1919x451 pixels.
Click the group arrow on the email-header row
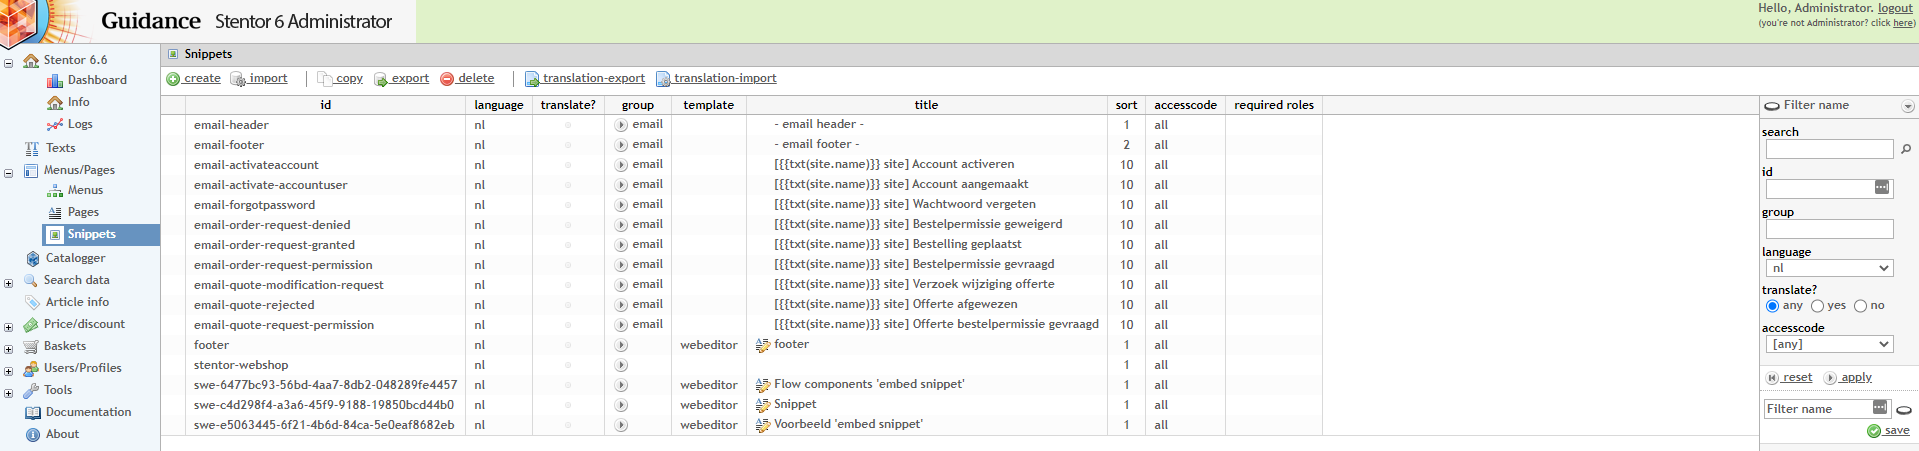[621, 125]
